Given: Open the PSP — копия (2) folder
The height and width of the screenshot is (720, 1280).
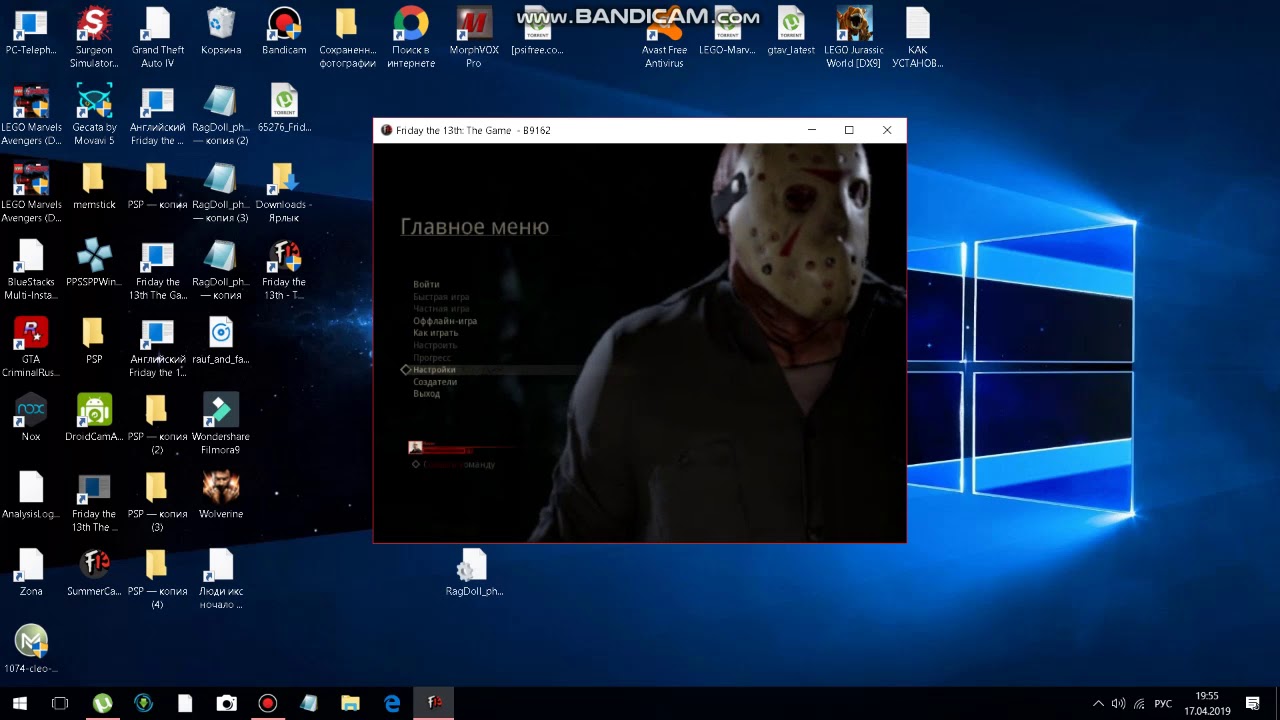Looking at the screenshot, I should pyautogui.click(x=157, y=424).
